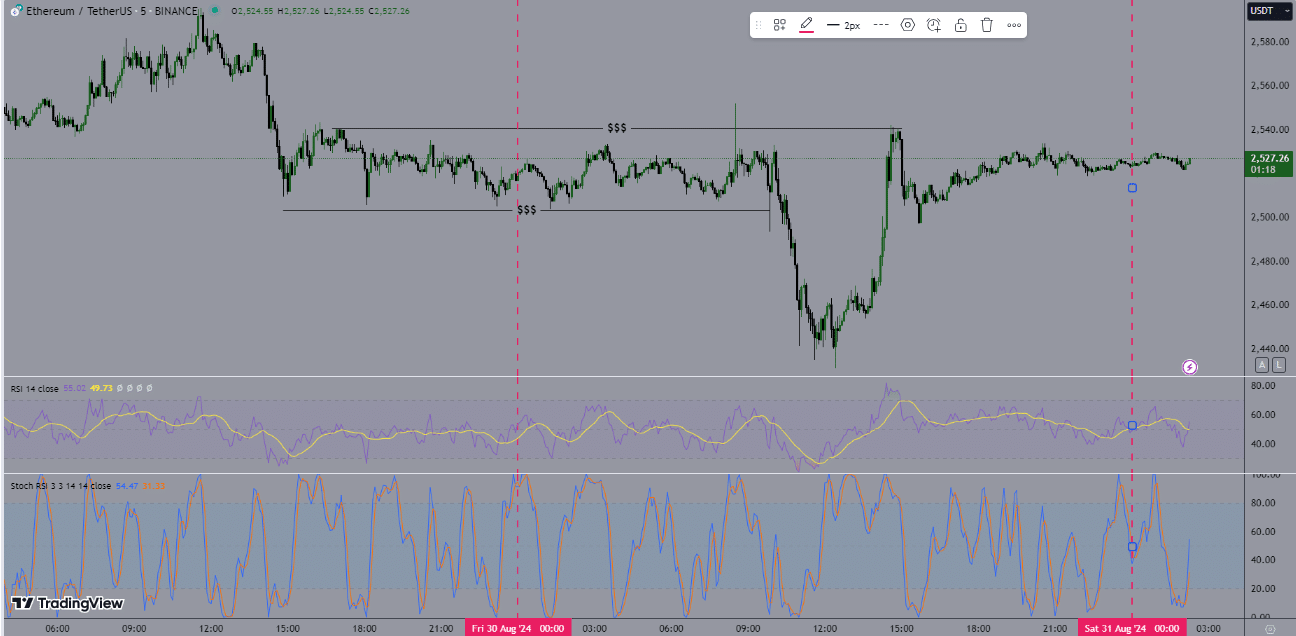
Task: Change line color with pencil icon
Action: [806, 25]
